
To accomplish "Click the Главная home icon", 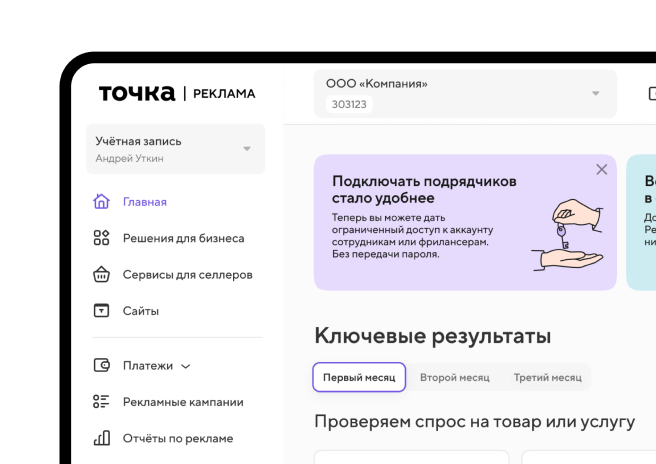I will 101,202.
